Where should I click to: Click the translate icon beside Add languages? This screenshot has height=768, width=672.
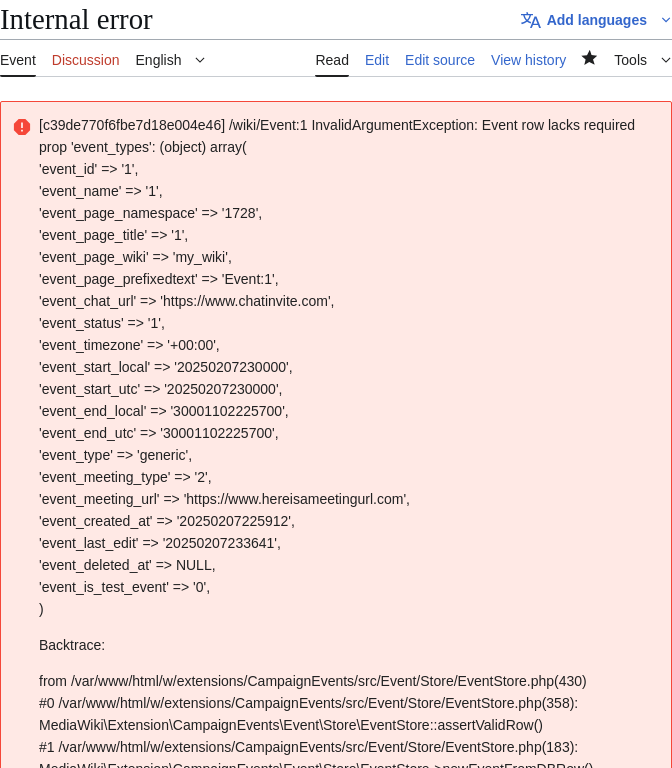[x=530, y=20]
